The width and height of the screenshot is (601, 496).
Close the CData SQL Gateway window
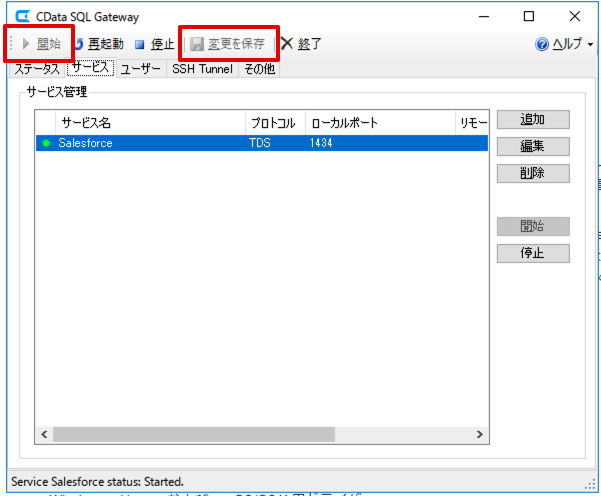(575, 16)
